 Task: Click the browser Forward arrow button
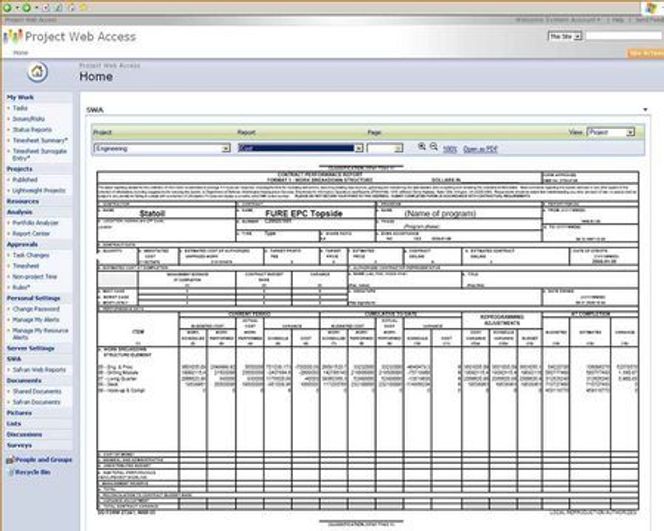[x=26, y=8]
